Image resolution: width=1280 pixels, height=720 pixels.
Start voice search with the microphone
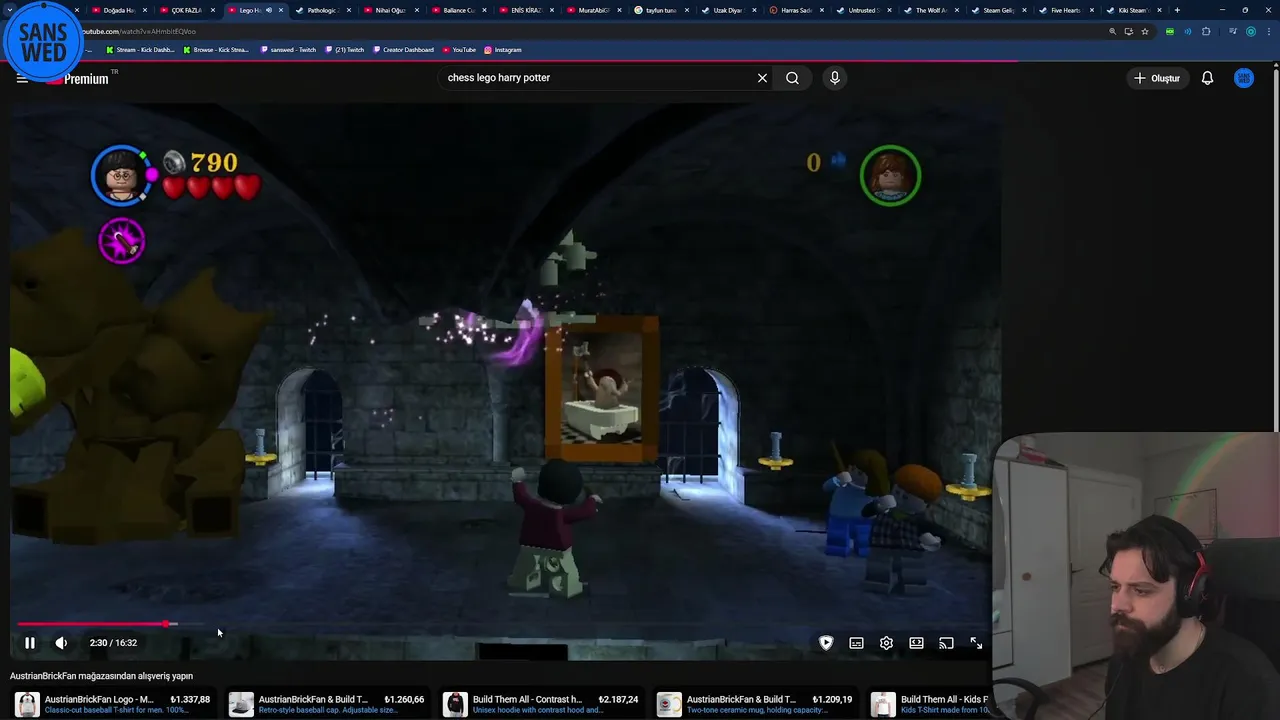[834, 78]
